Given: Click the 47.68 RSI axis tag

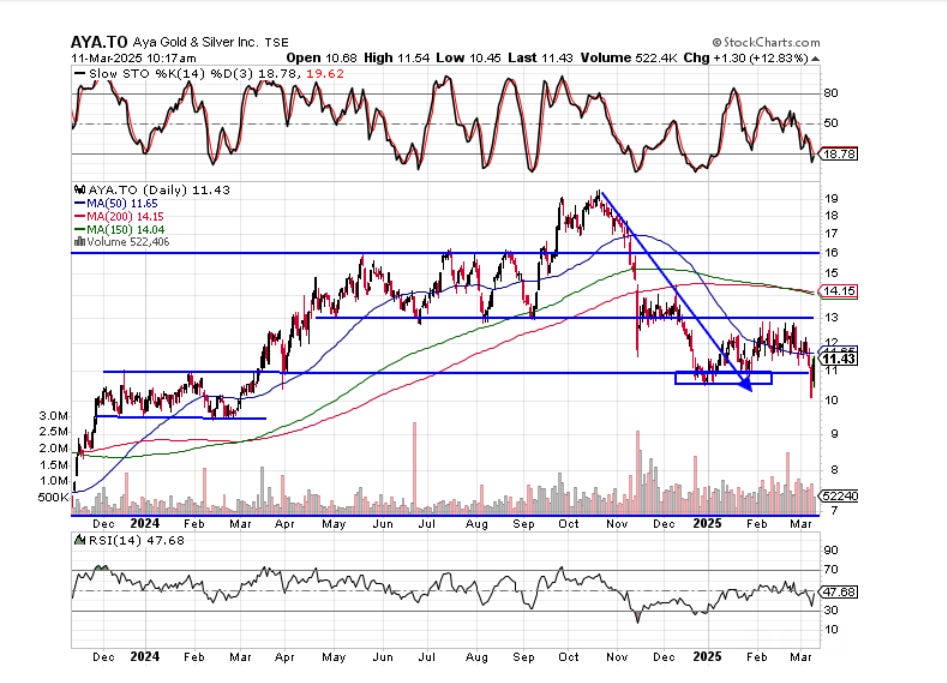Looking at the screenshot, I should 839,592.
